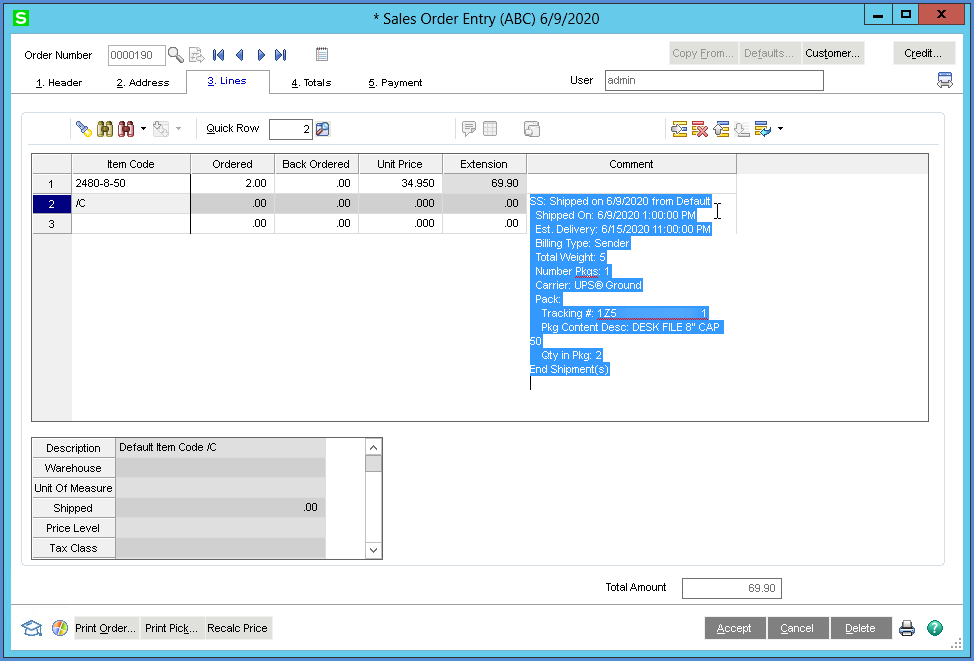Click the colorful globe icon at bottom

60,628
